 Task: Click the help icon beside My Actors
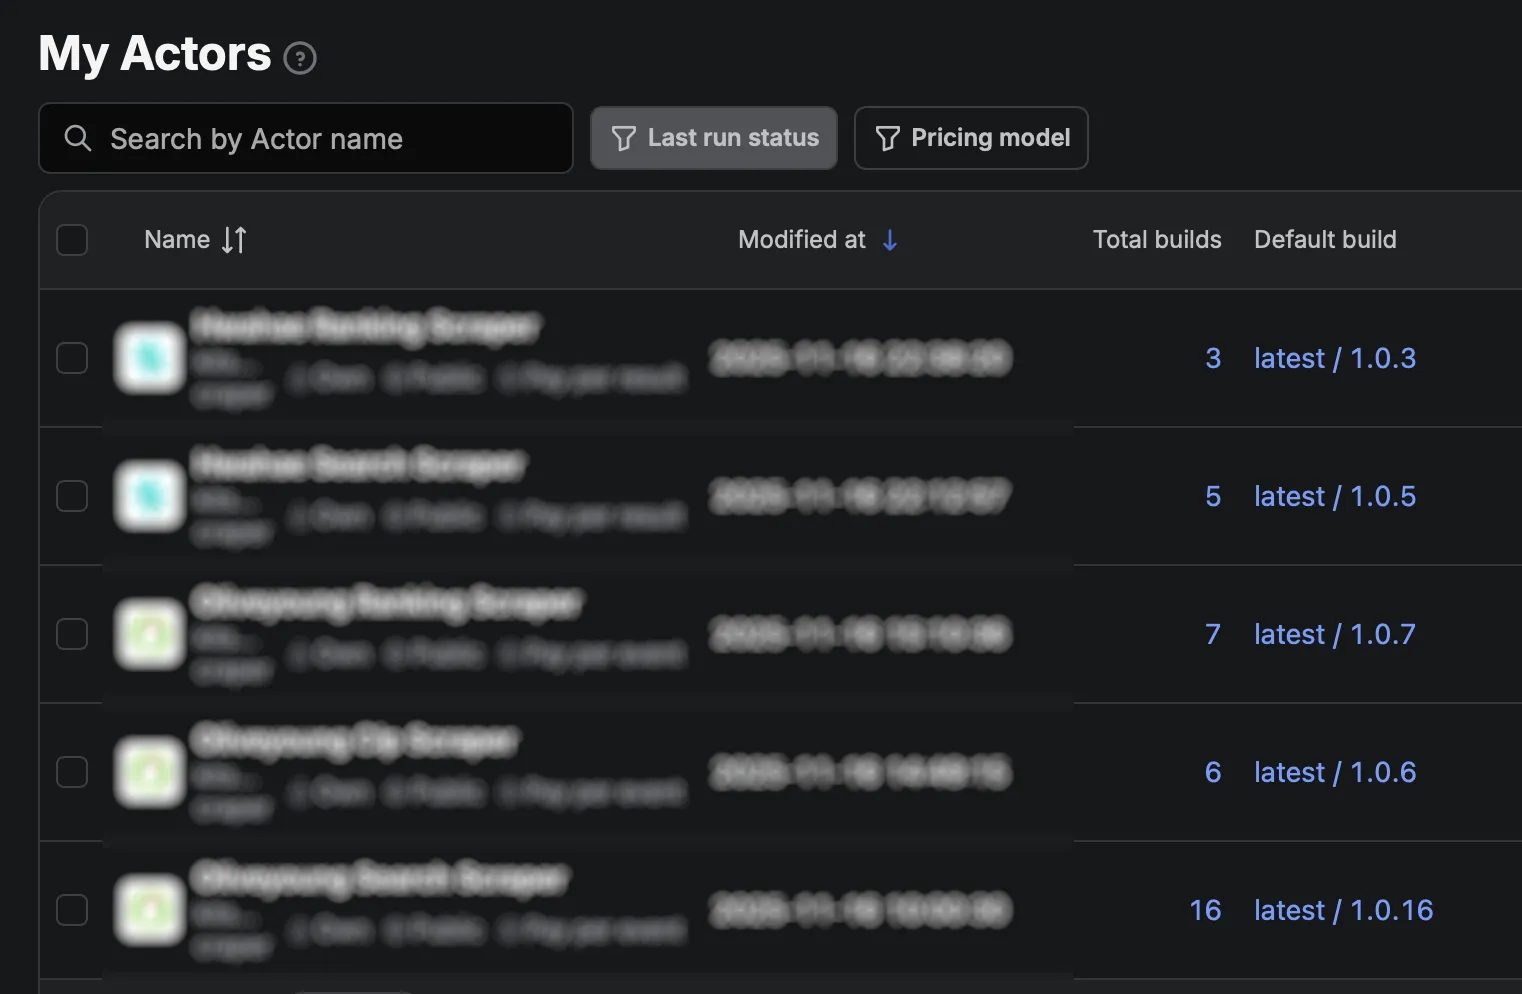pyautogui.click(x=300, y=59)
